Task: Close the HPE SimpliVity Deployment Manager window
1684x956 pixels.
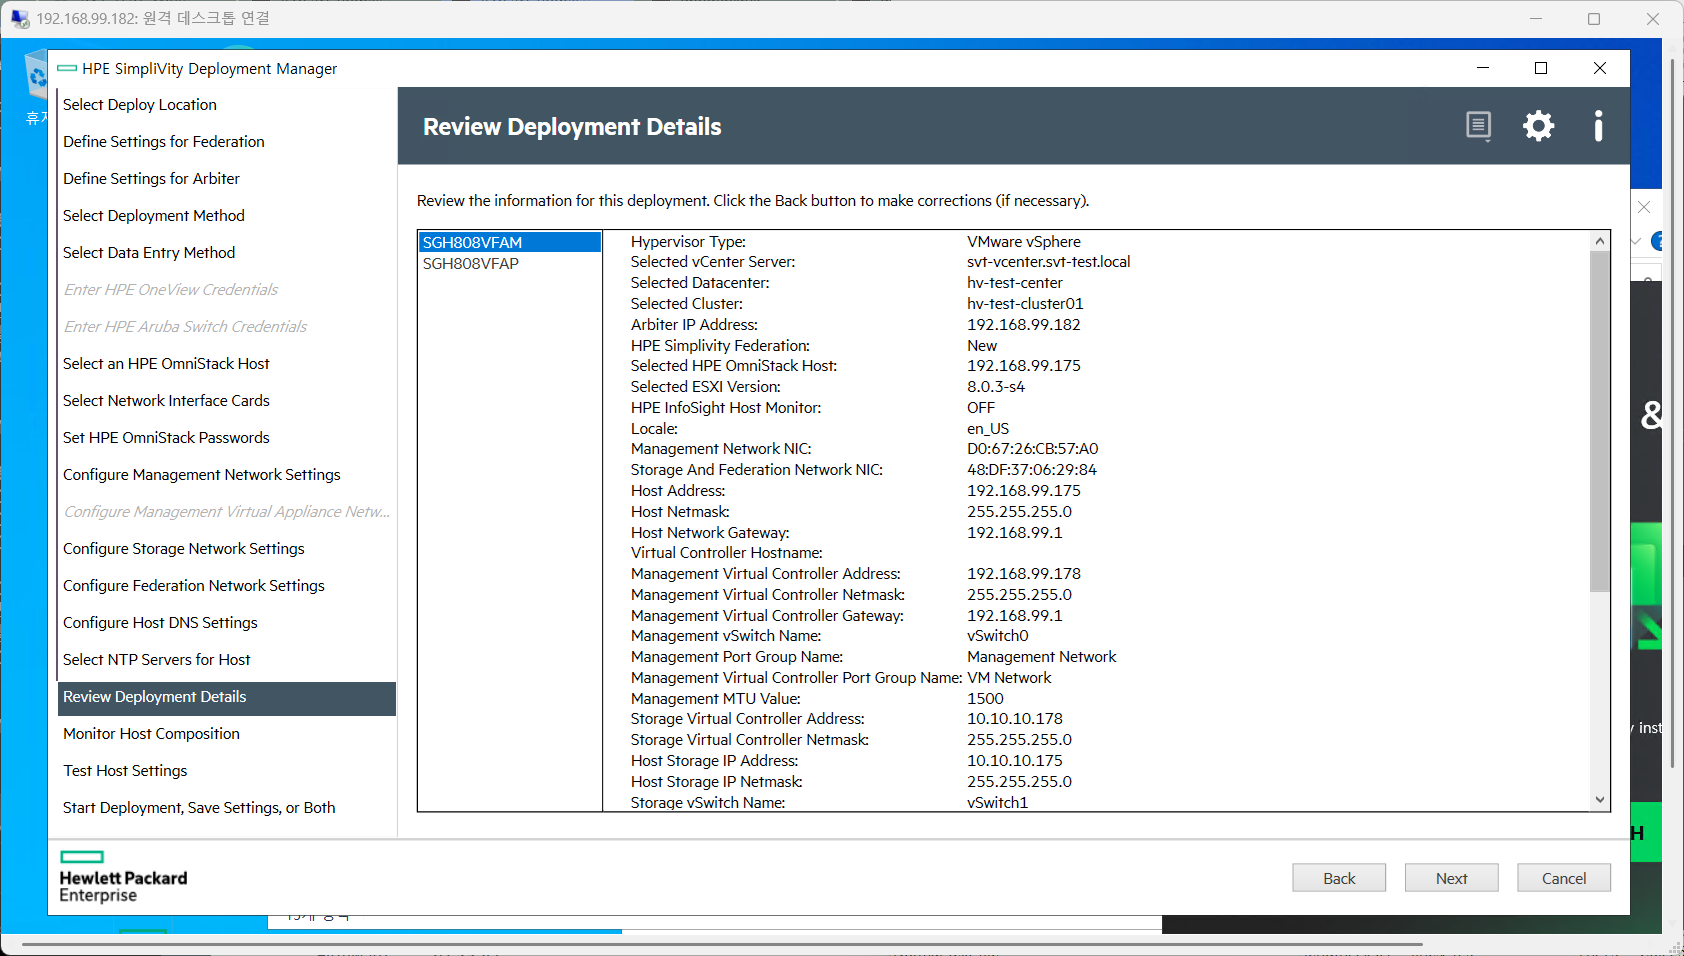Action: pyautogui.click(x=1600, y=68)
